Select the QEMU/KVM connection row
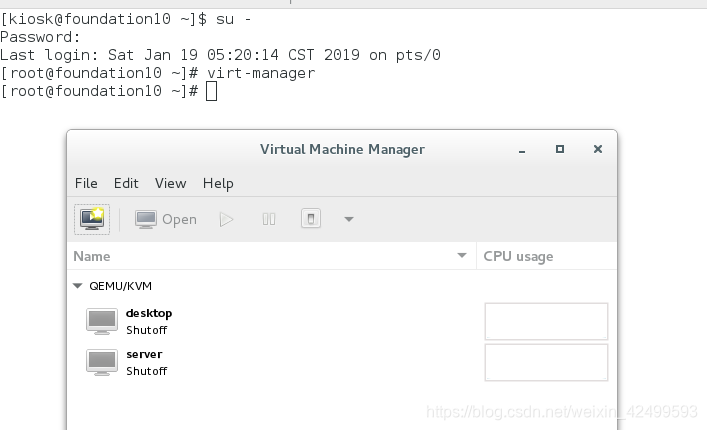Viewport: 707px width, 430px height. (342, 286)
